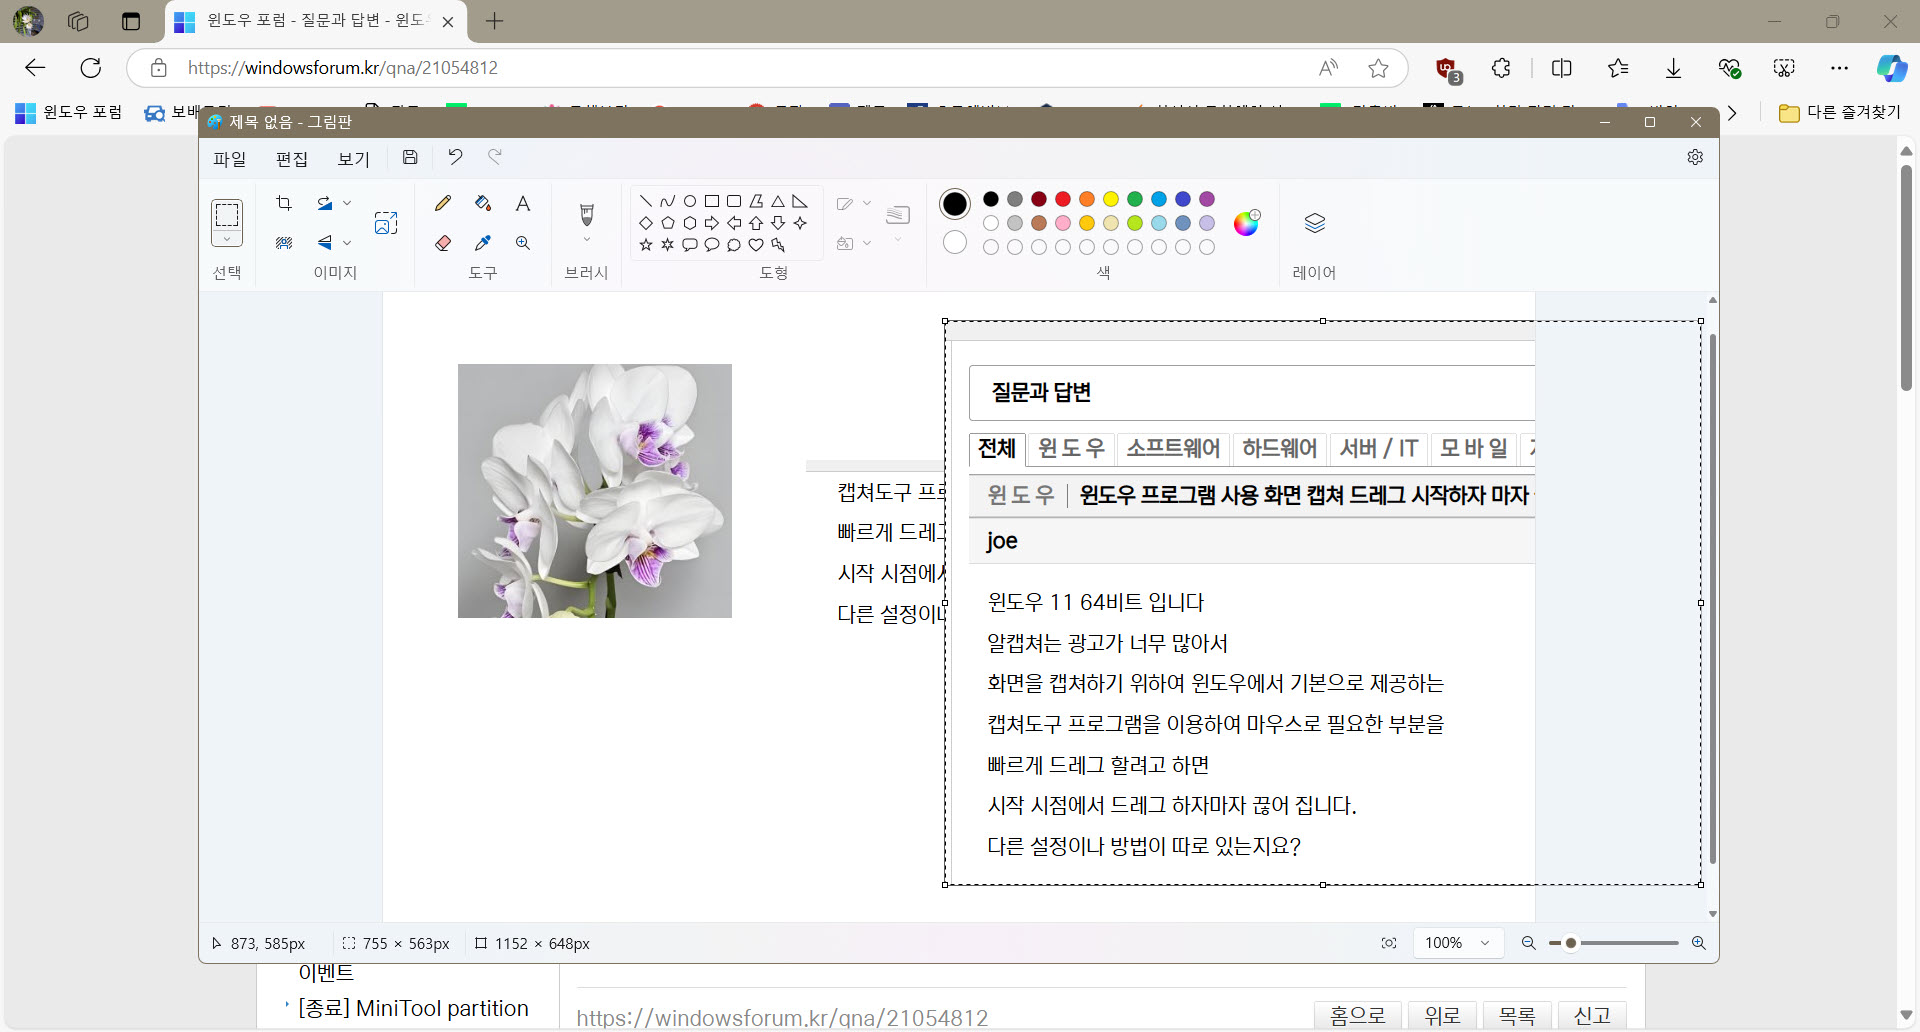Select the Color picker eyedropper tool
This screenshot has height=1032, width=1920.
[483, 243]
